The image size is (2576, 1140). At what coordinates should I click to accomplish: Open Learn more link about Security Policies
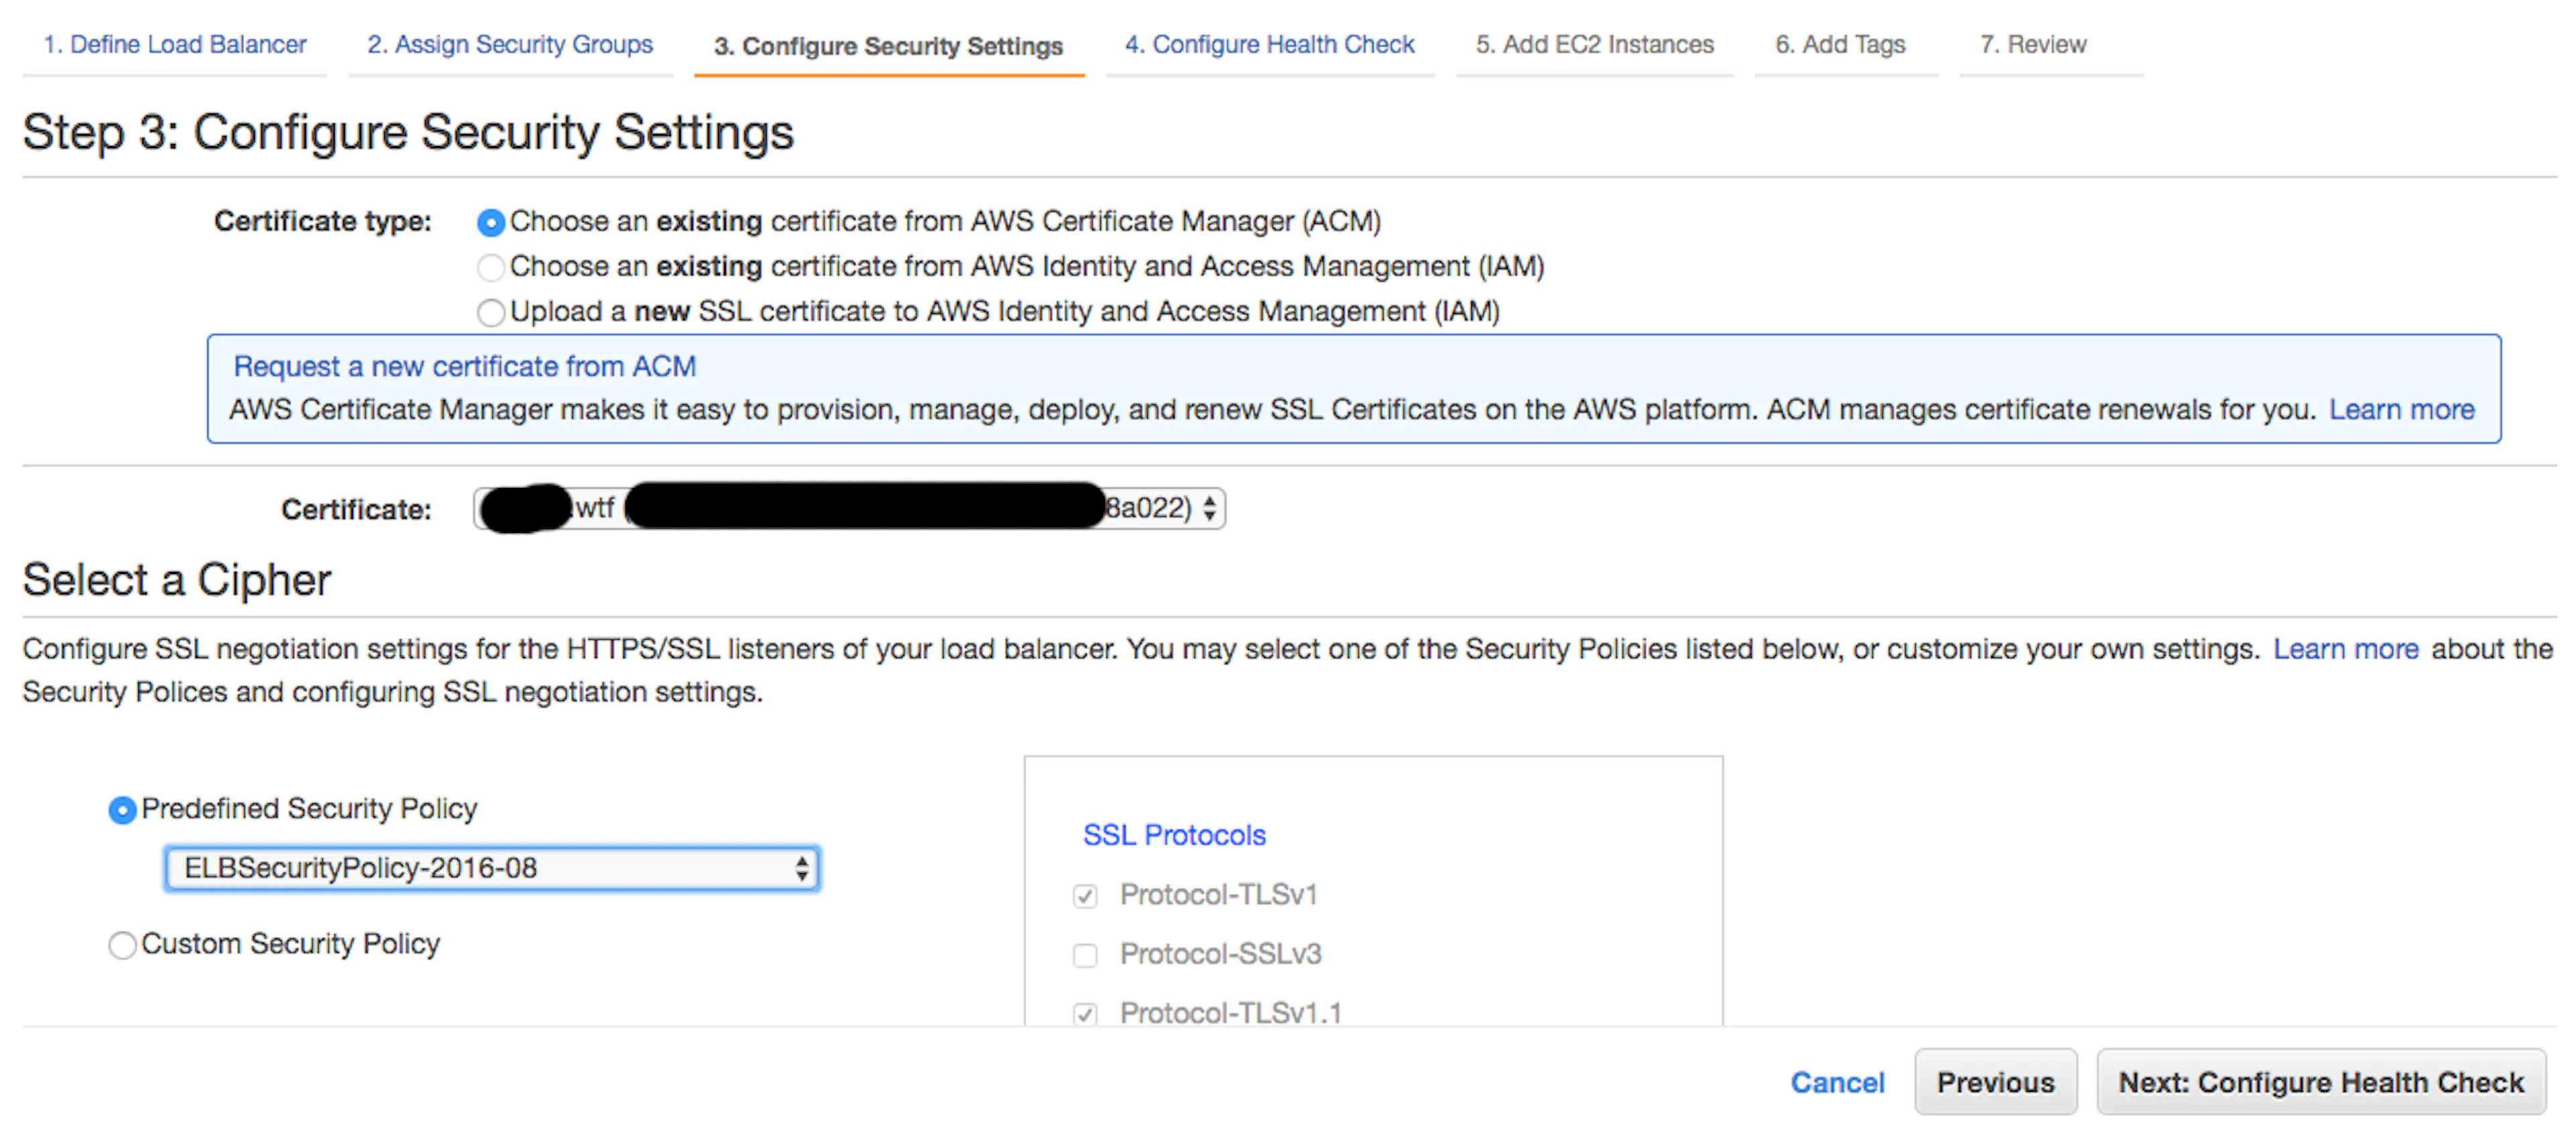click(2345, 649)
